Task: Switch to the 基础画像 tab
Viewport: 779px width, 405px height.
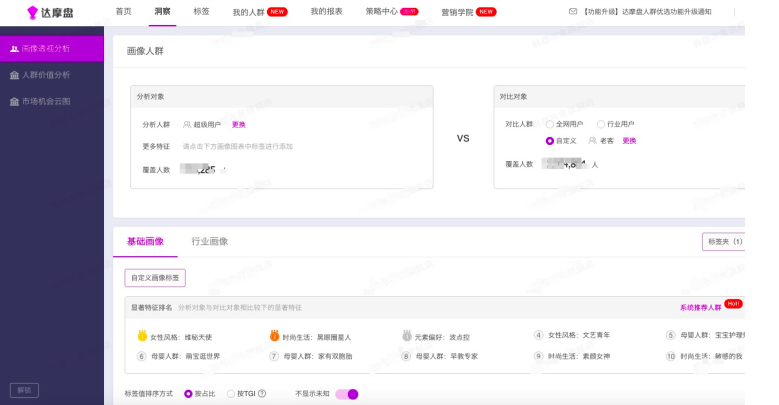Action: click(145, 242)
